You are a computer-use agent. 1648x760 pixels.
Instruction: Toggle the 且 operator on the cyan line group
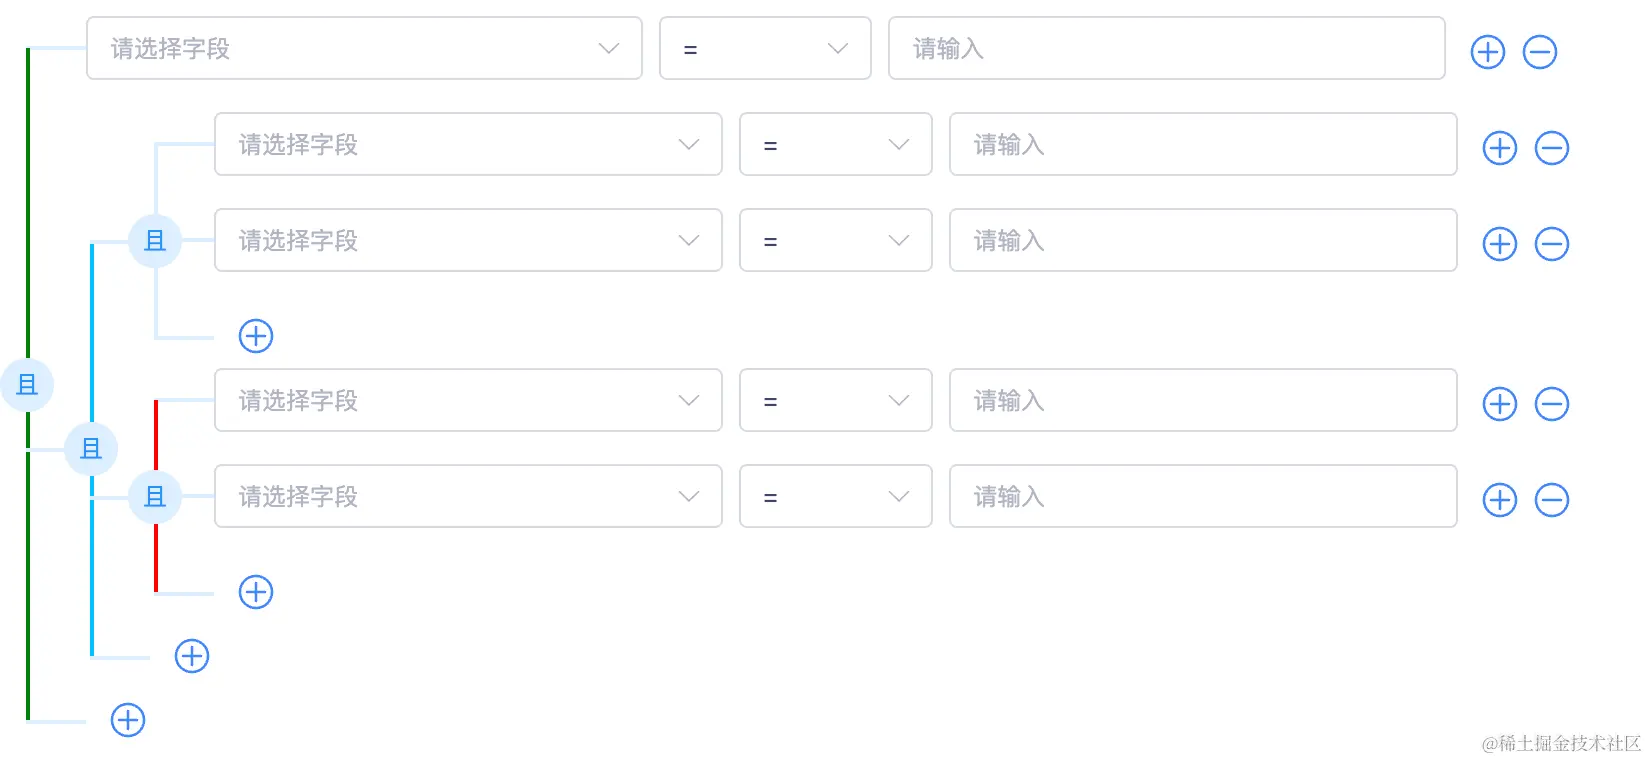point(91,448)
